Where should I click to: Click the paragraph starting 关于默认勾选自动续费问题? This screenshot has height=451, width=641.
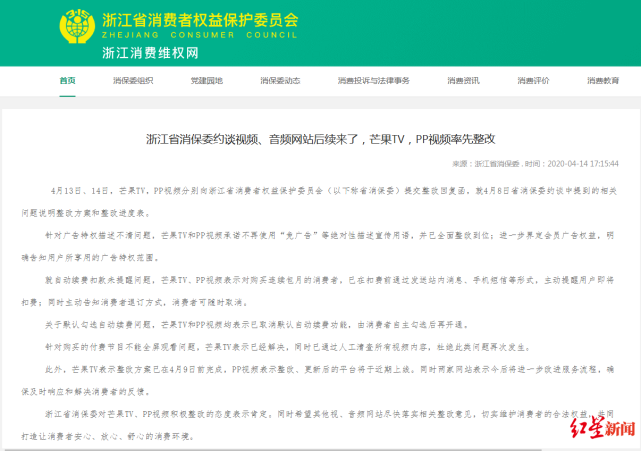257,325
